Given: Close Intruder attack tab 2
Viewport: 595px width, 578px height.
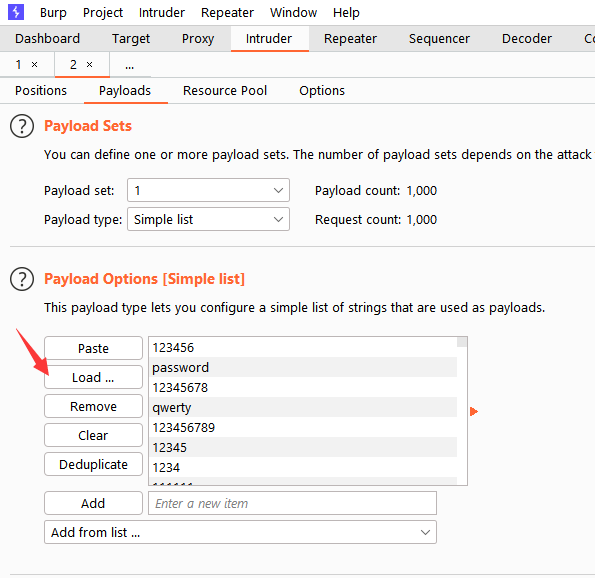Looking at the screenshot, I should tap(90, 65).
